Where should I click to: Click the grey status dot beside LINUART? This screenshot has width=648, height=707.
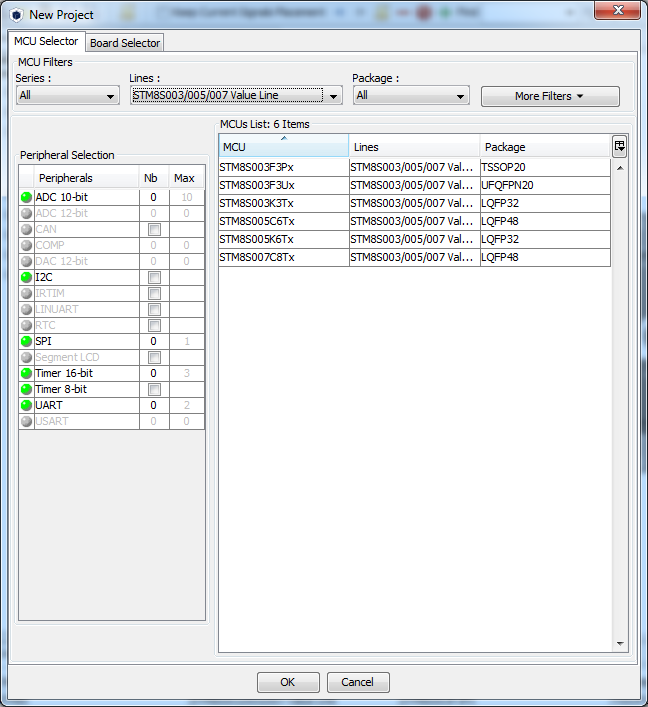(x=27, y=309)
